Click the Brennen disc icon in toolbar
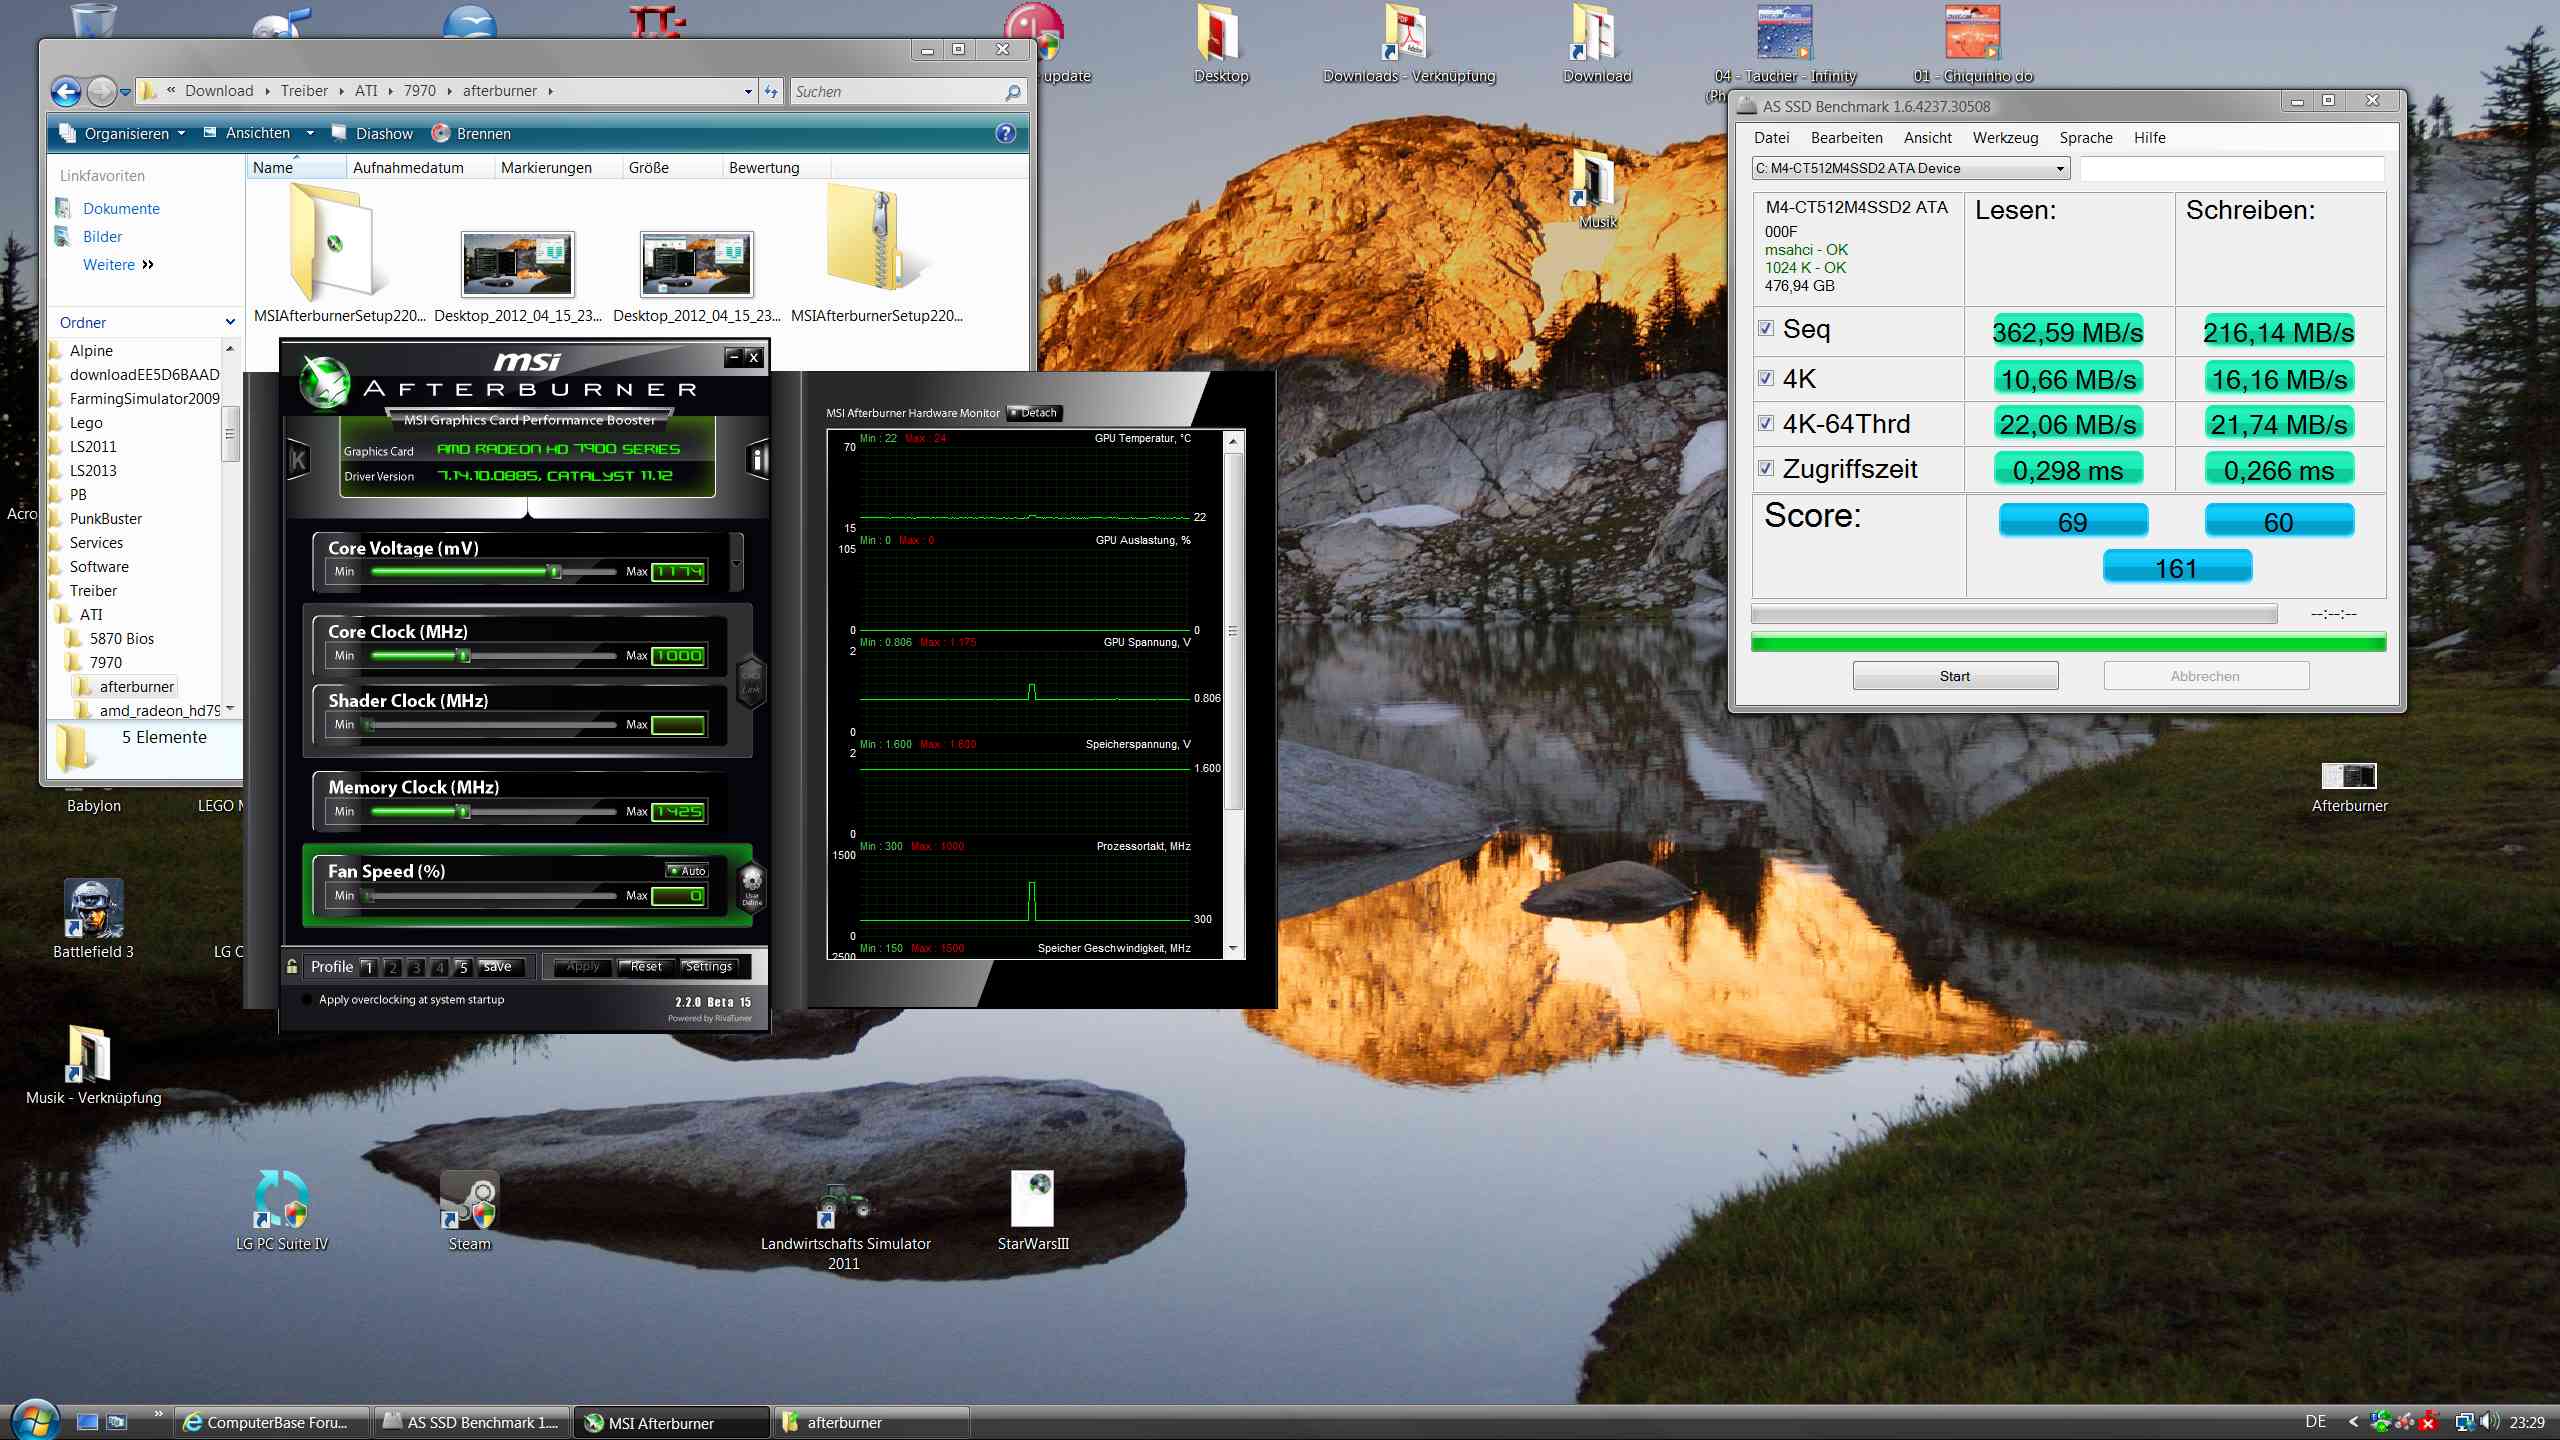 440,133
